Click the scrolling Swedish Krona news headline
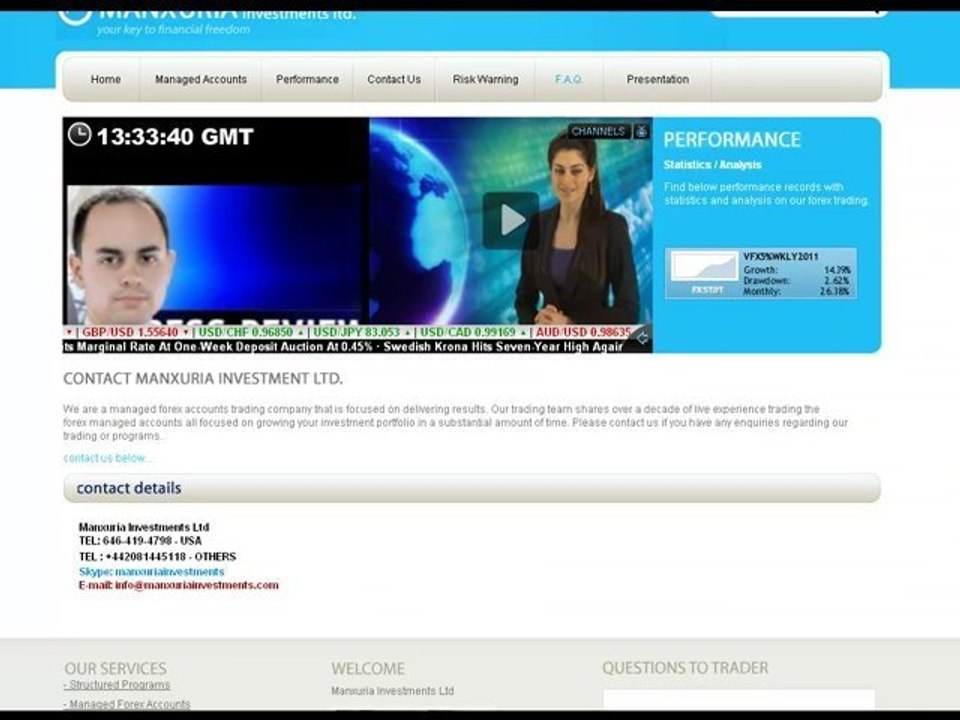Screen dimensions: 960x720 click(x=503, y=347)
